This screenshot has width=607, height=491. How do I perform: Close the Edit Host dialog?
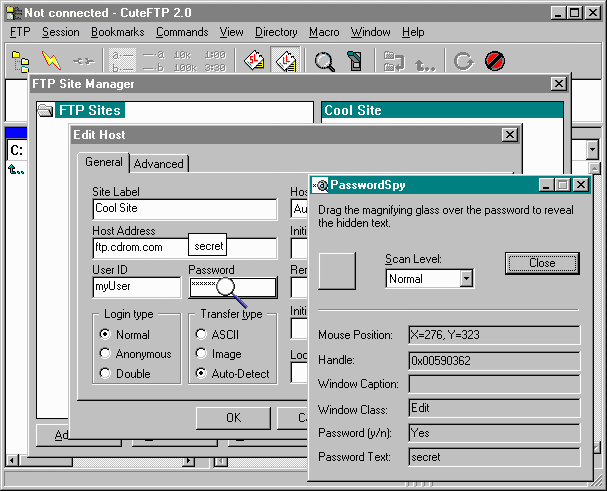tap(510, 135)
